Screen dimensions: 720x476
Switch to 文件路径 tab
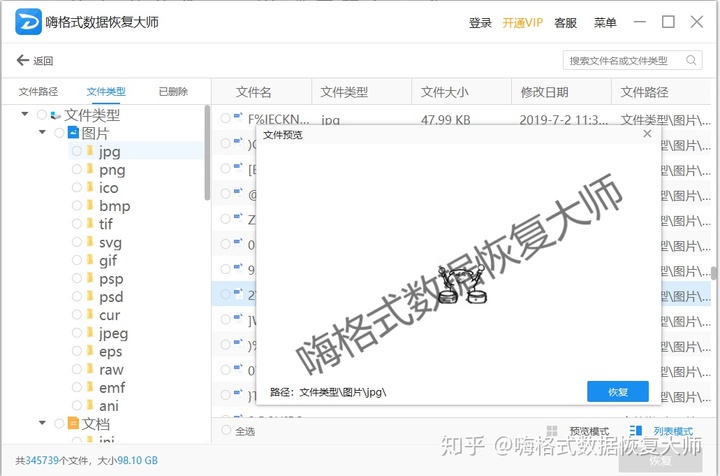click(38, 92)
